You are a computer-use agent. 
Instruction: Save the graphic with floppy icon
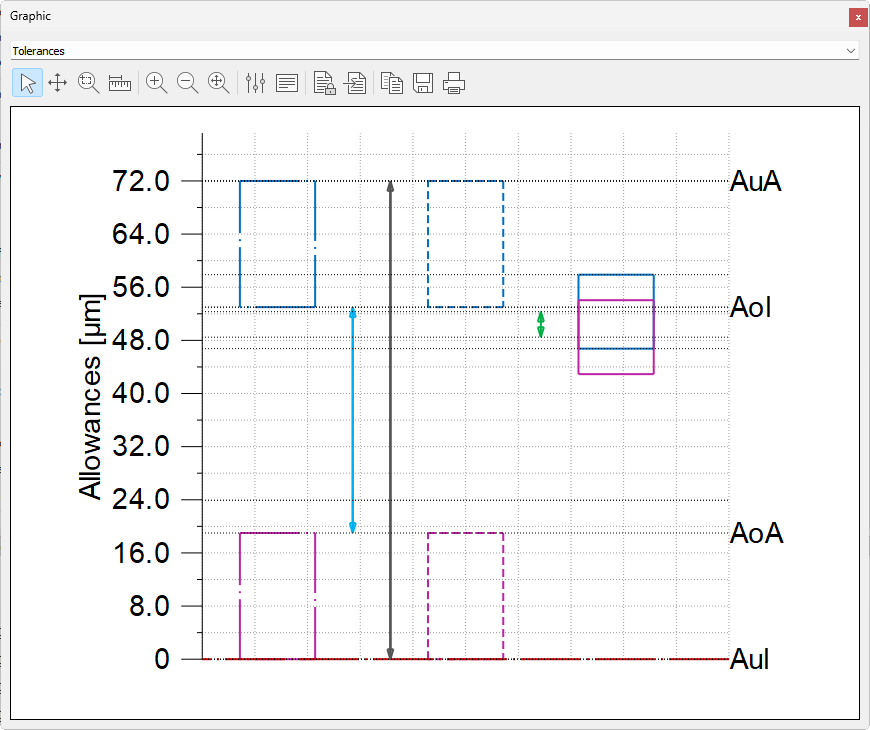point(423,83)
